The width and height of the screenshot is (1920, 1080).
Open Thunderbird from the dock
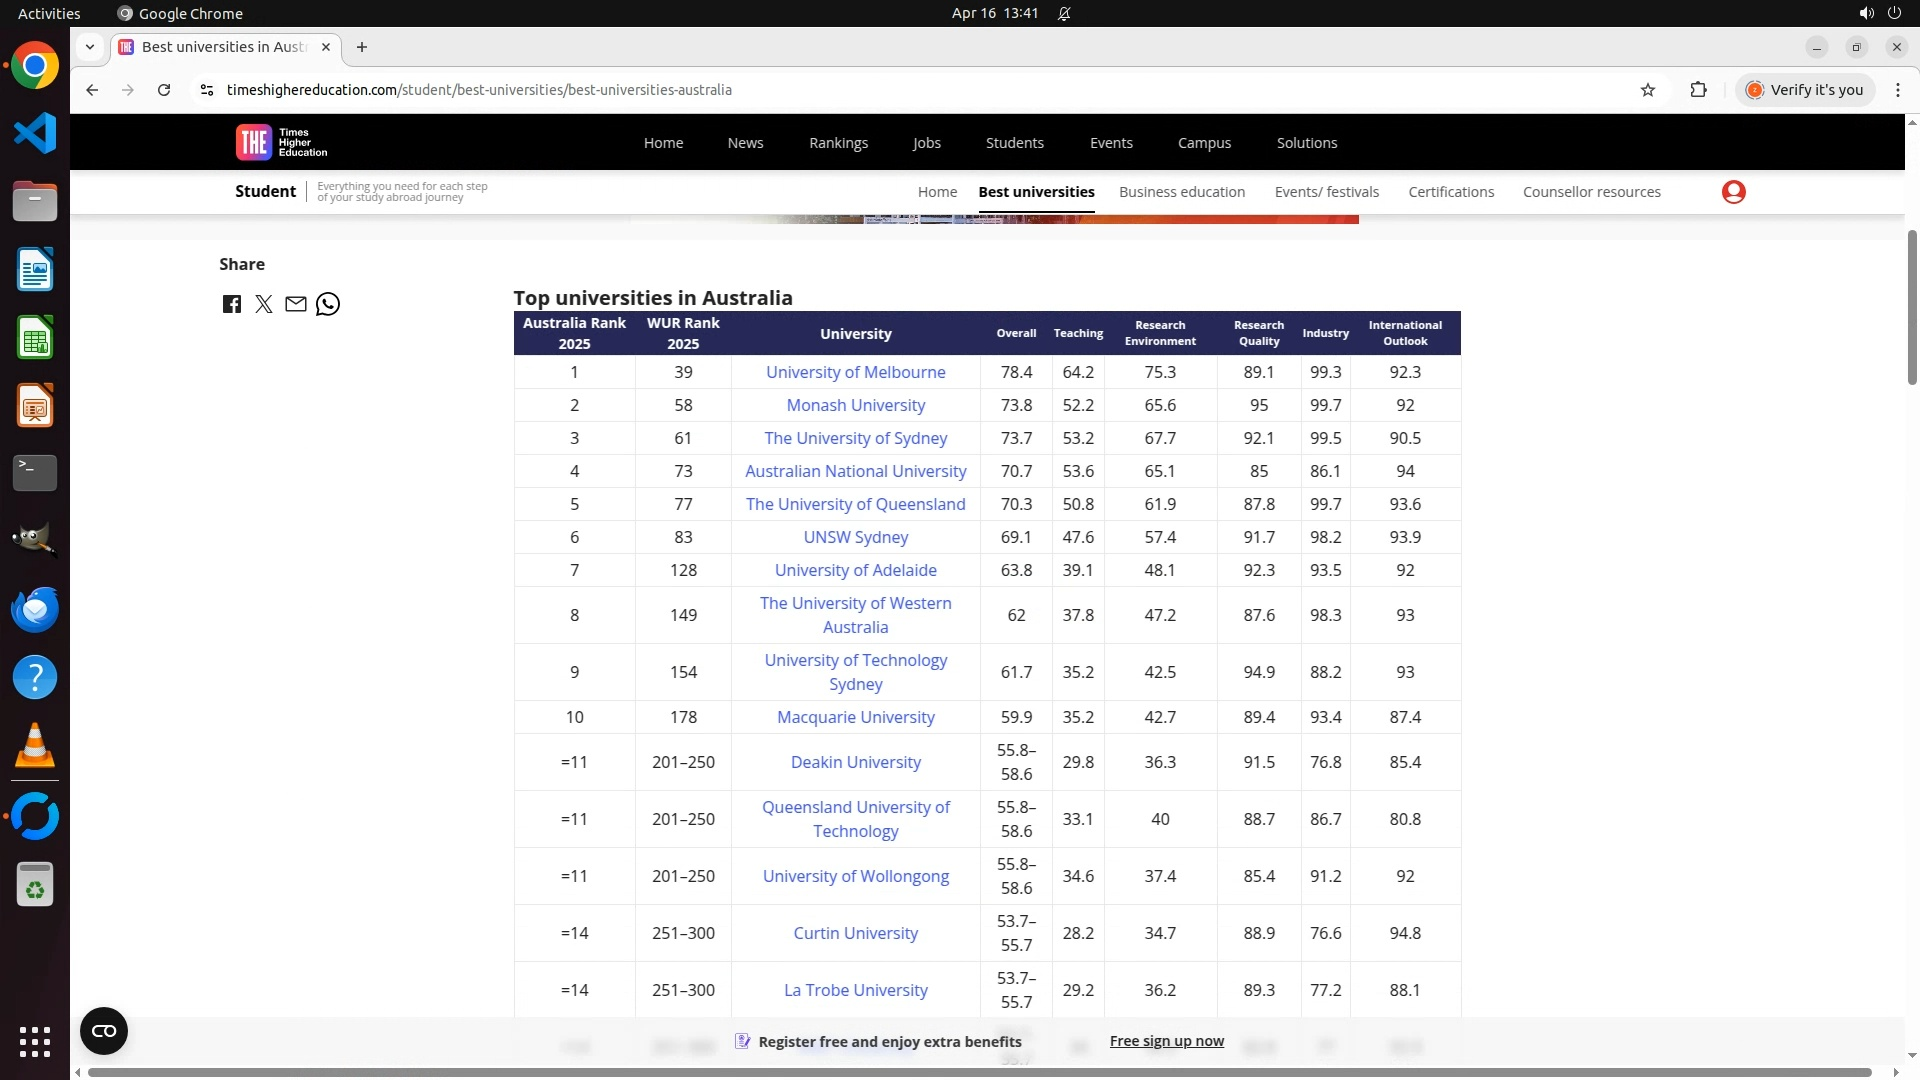click(35, 610)
